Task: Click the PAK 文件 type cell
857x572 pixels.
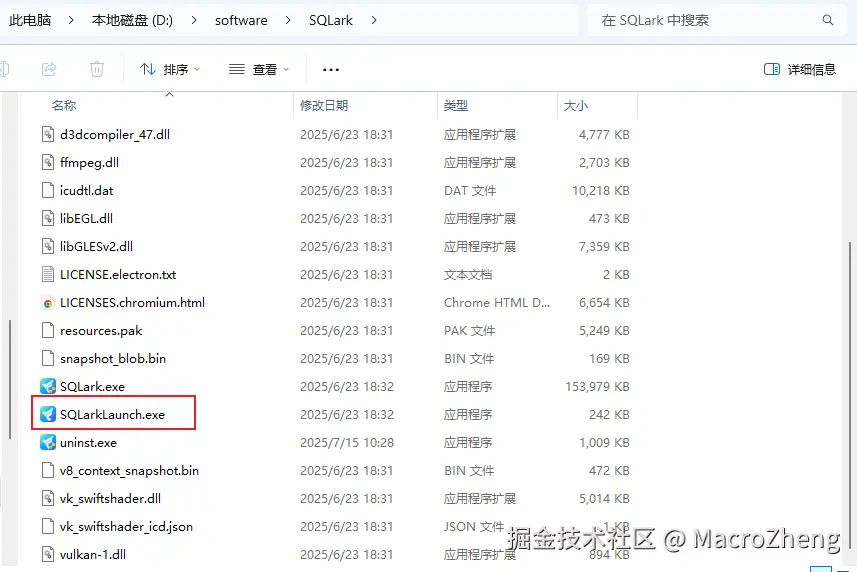Action: [x=469, y=331]
